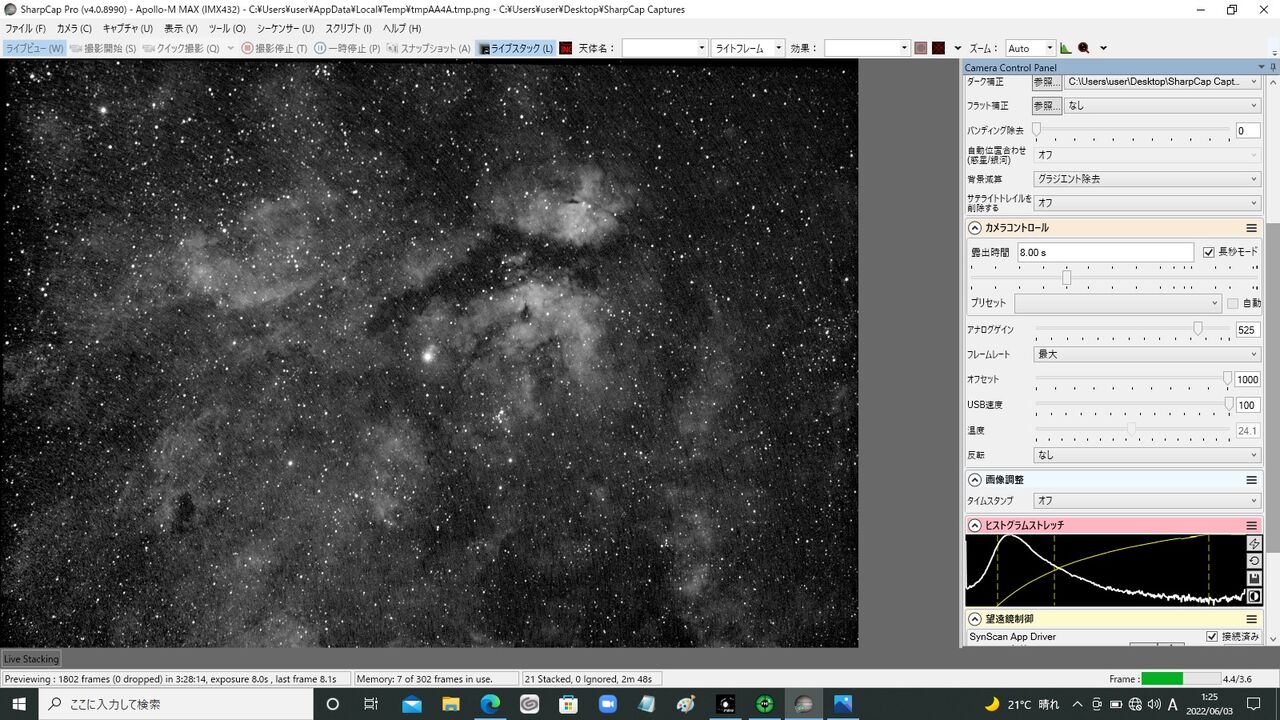Reset the histogram stretch with the circular arrow icon
Image resolution: width=1280 pixels, height=720 pixels.
click(x=1255, y=561)
